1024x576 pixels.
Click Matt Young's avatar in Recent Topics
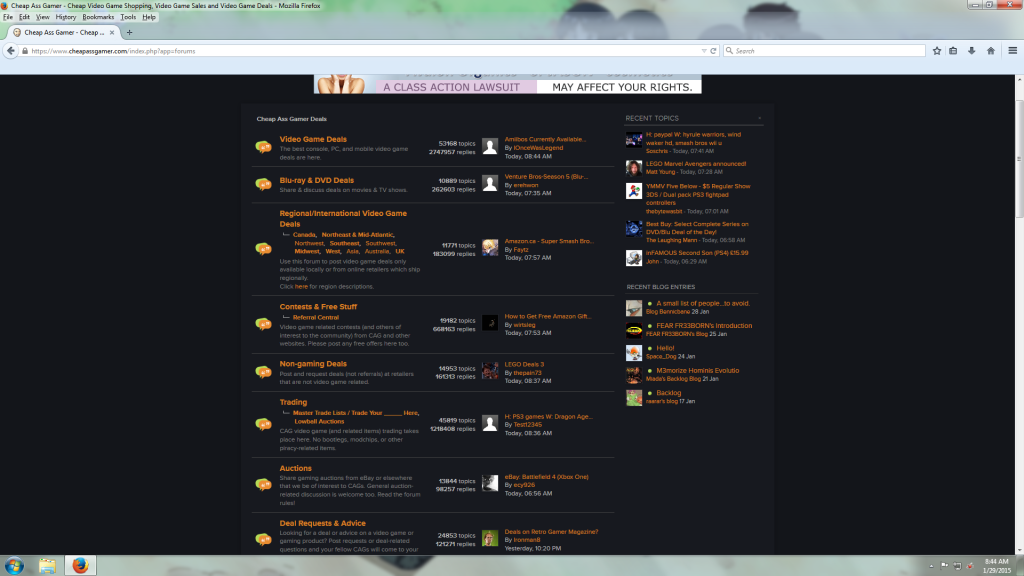coord(633,168)
